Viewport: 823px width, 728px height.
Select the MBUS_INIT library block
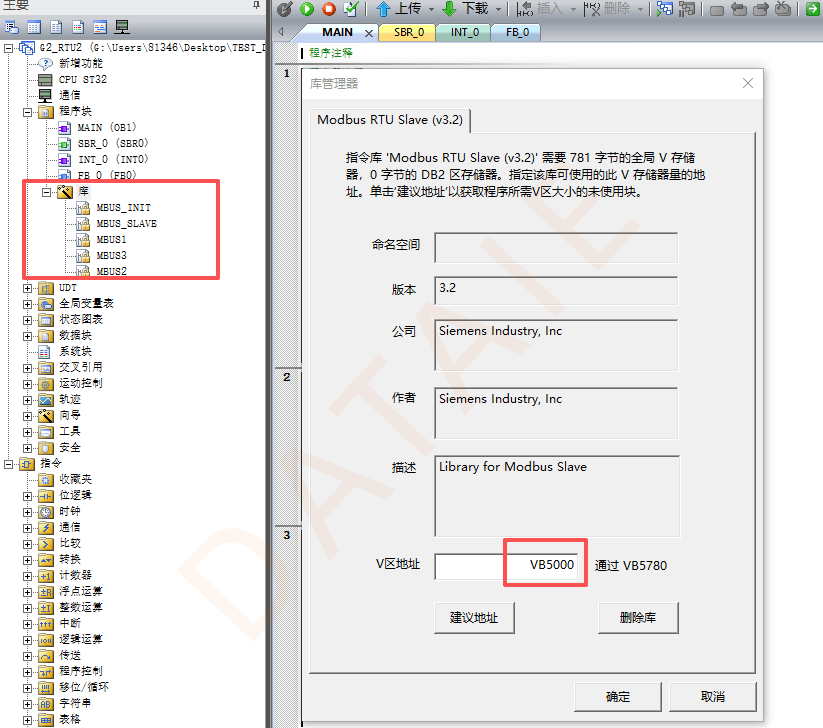click(x=123, y=208)
